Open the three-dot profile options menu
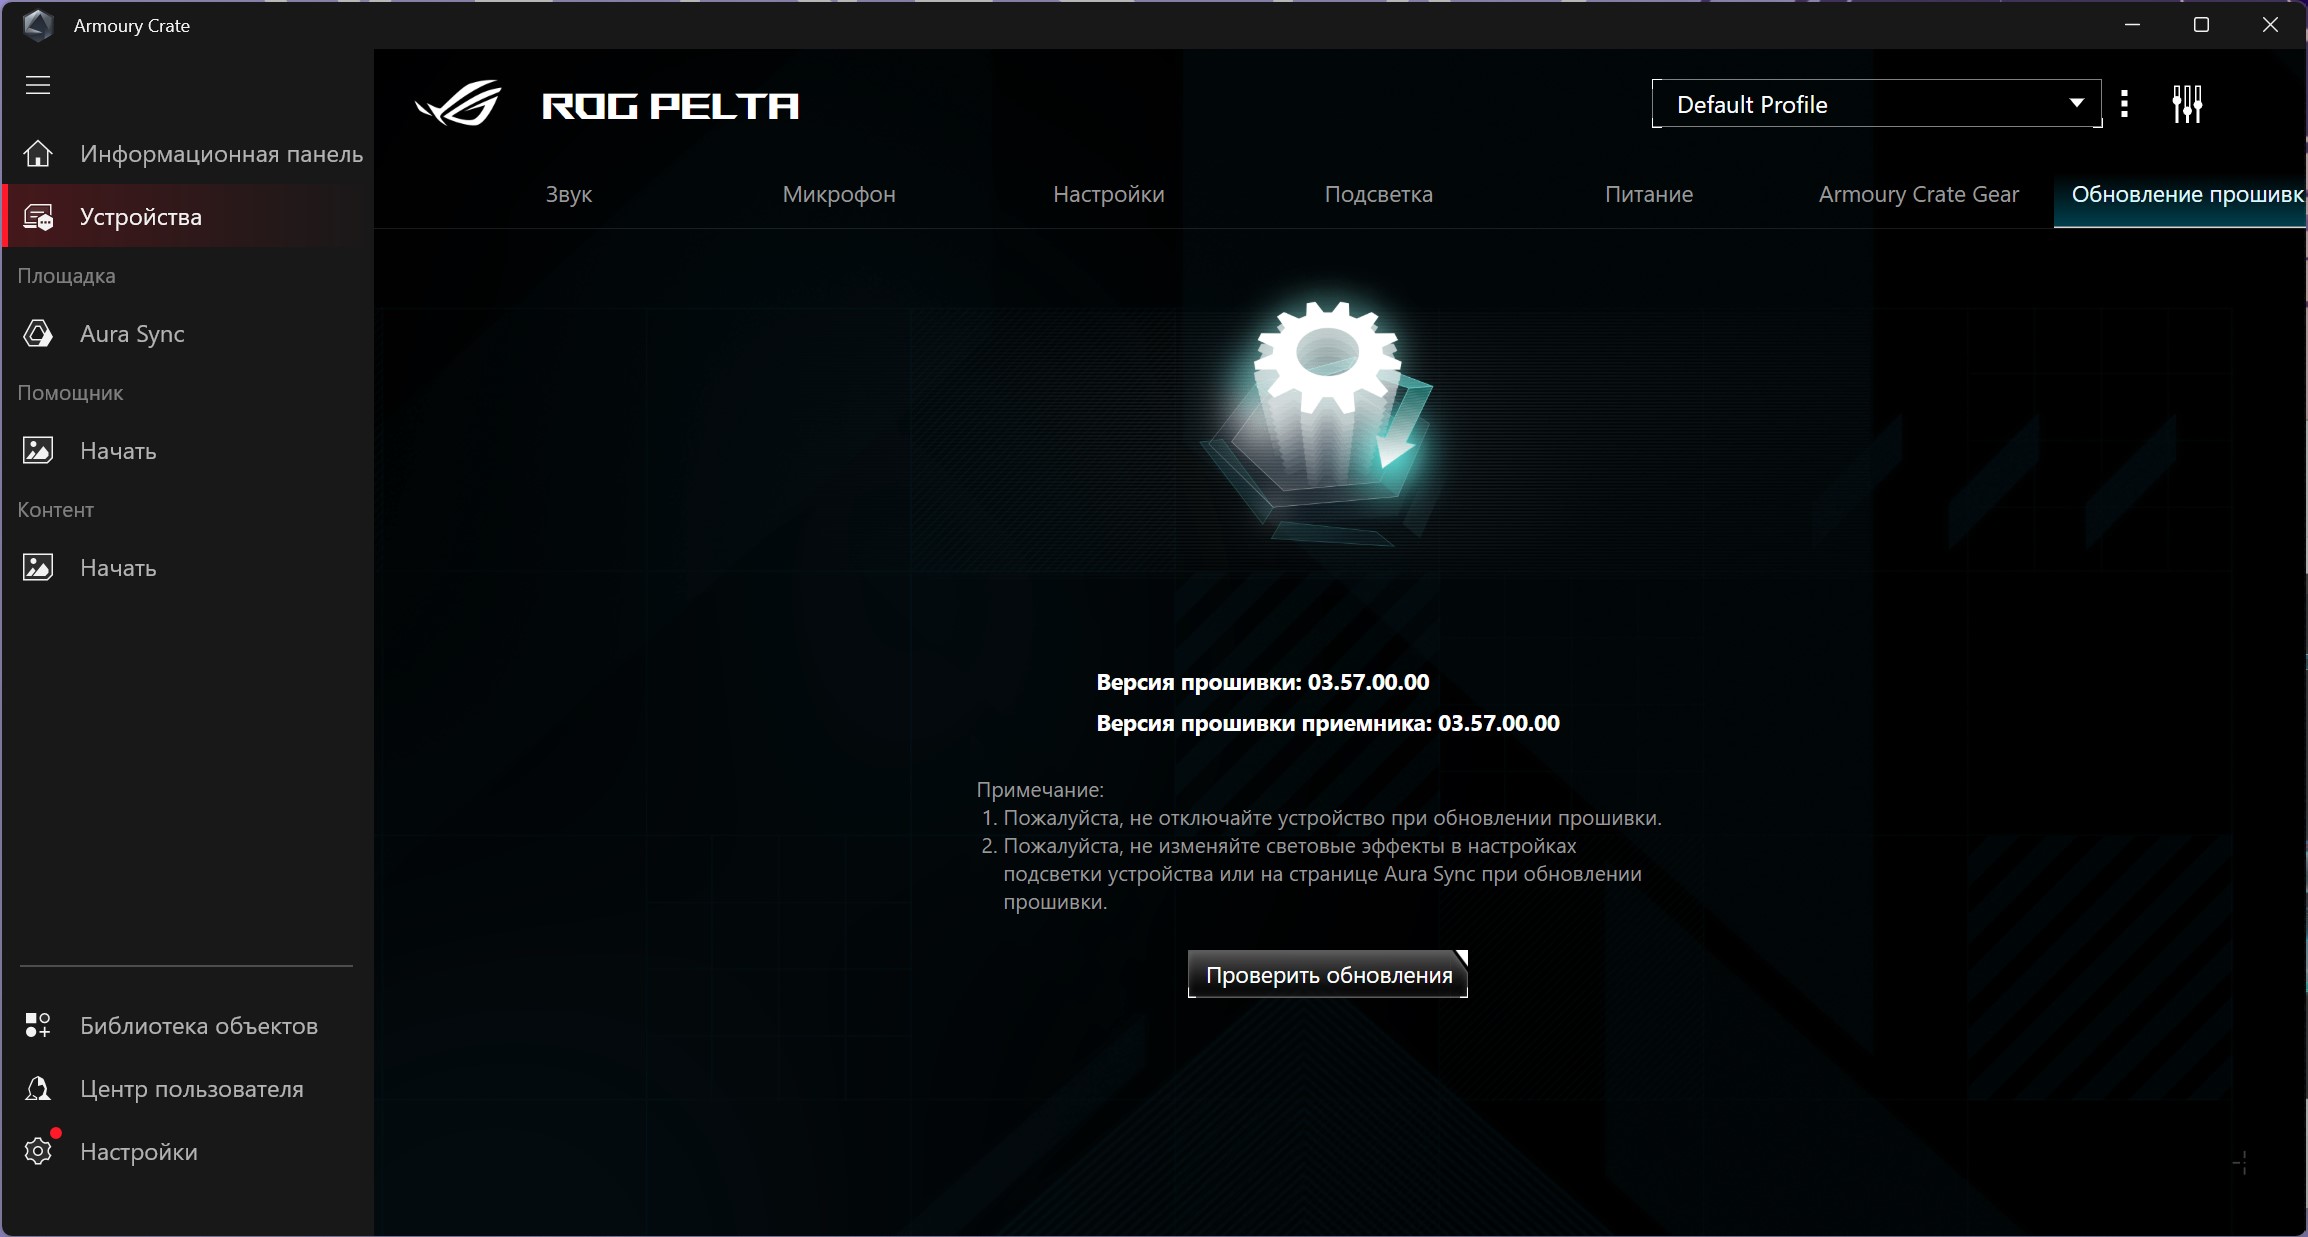This screenshot has width=2308, height=1237. click(2124, 104)
